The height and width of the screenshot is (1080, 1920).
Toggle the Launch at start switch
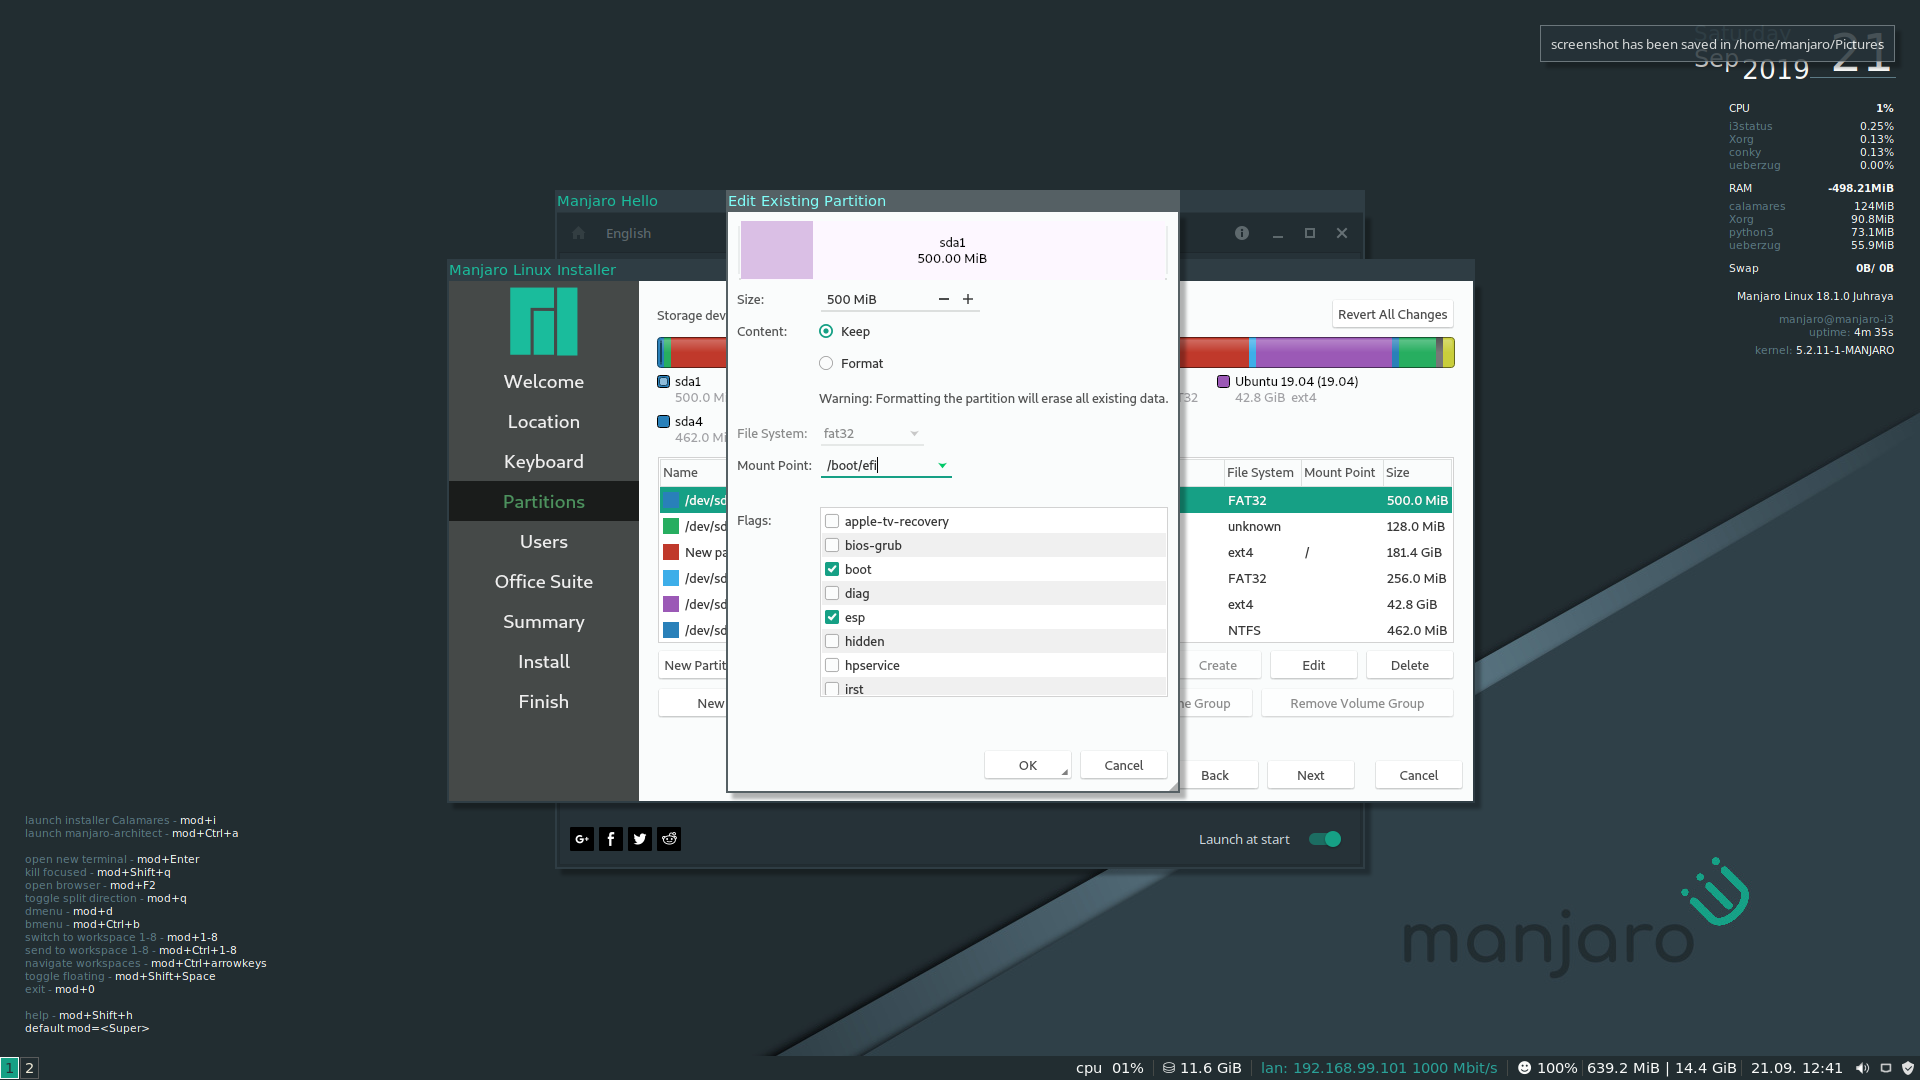click(x=1323, y=839)
